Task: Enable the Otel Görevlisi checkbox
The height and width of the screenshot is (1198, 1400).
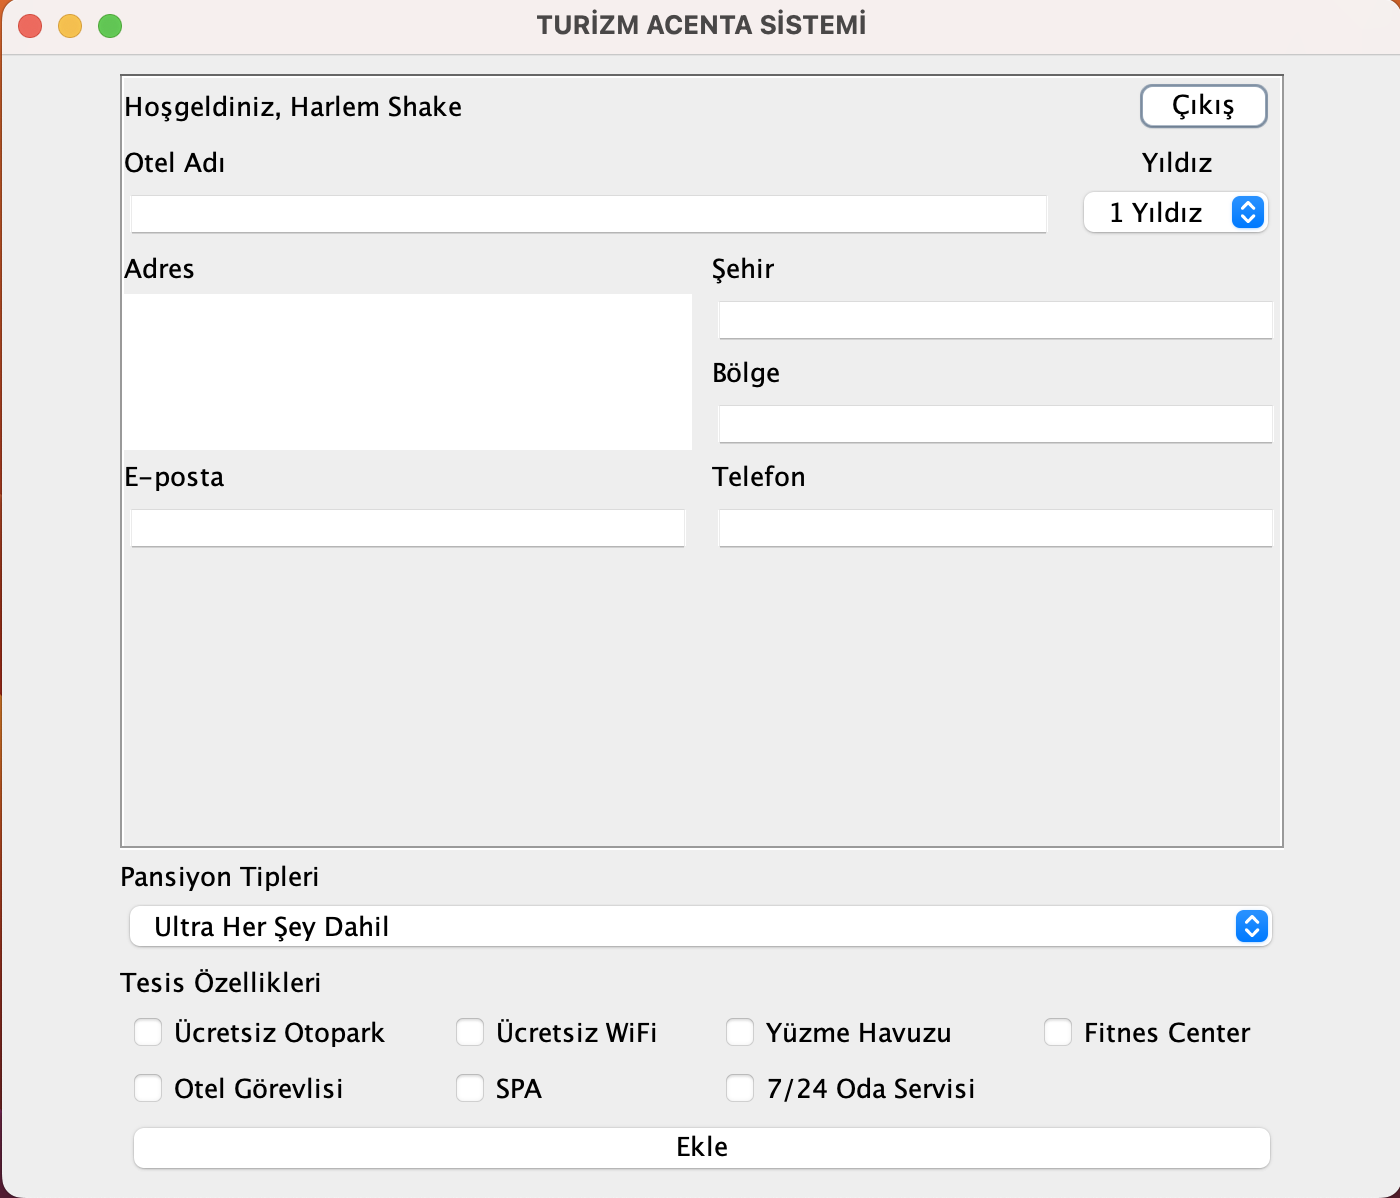Action: point(148,1088)
